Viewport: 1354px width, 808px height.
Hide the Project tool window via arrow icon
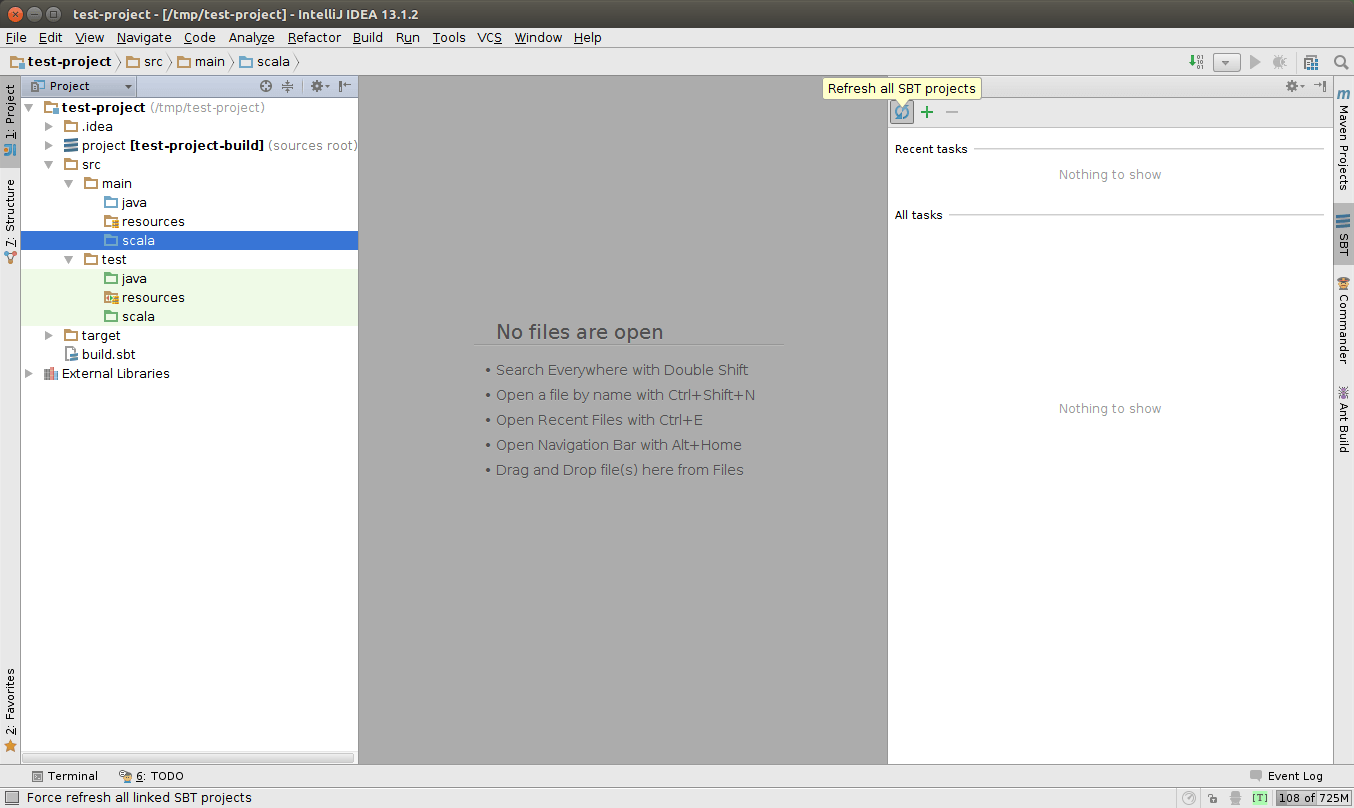(x=344, y=86)
